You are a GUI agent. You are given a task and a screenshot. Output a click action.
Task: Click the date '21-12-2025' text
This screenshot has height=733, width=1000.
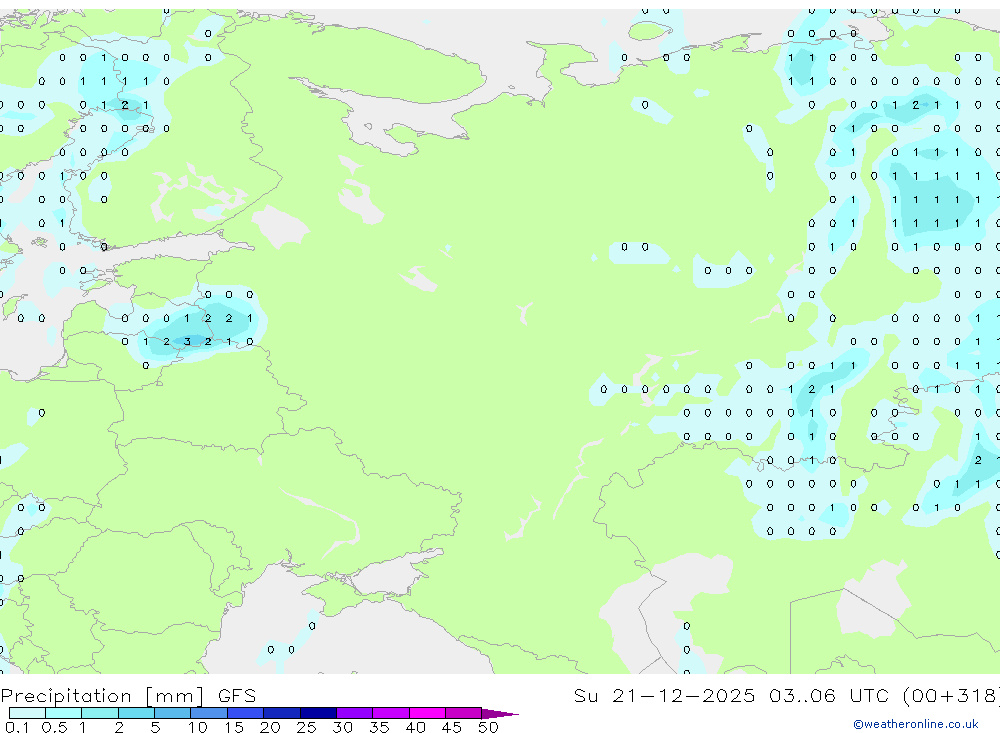pyautogui.click(x=683, y=695)
